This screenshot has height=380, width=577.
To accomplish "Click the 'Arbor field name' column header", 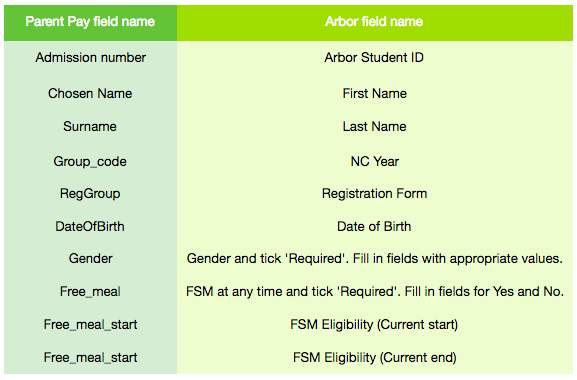I will click(x=375, y=22).
